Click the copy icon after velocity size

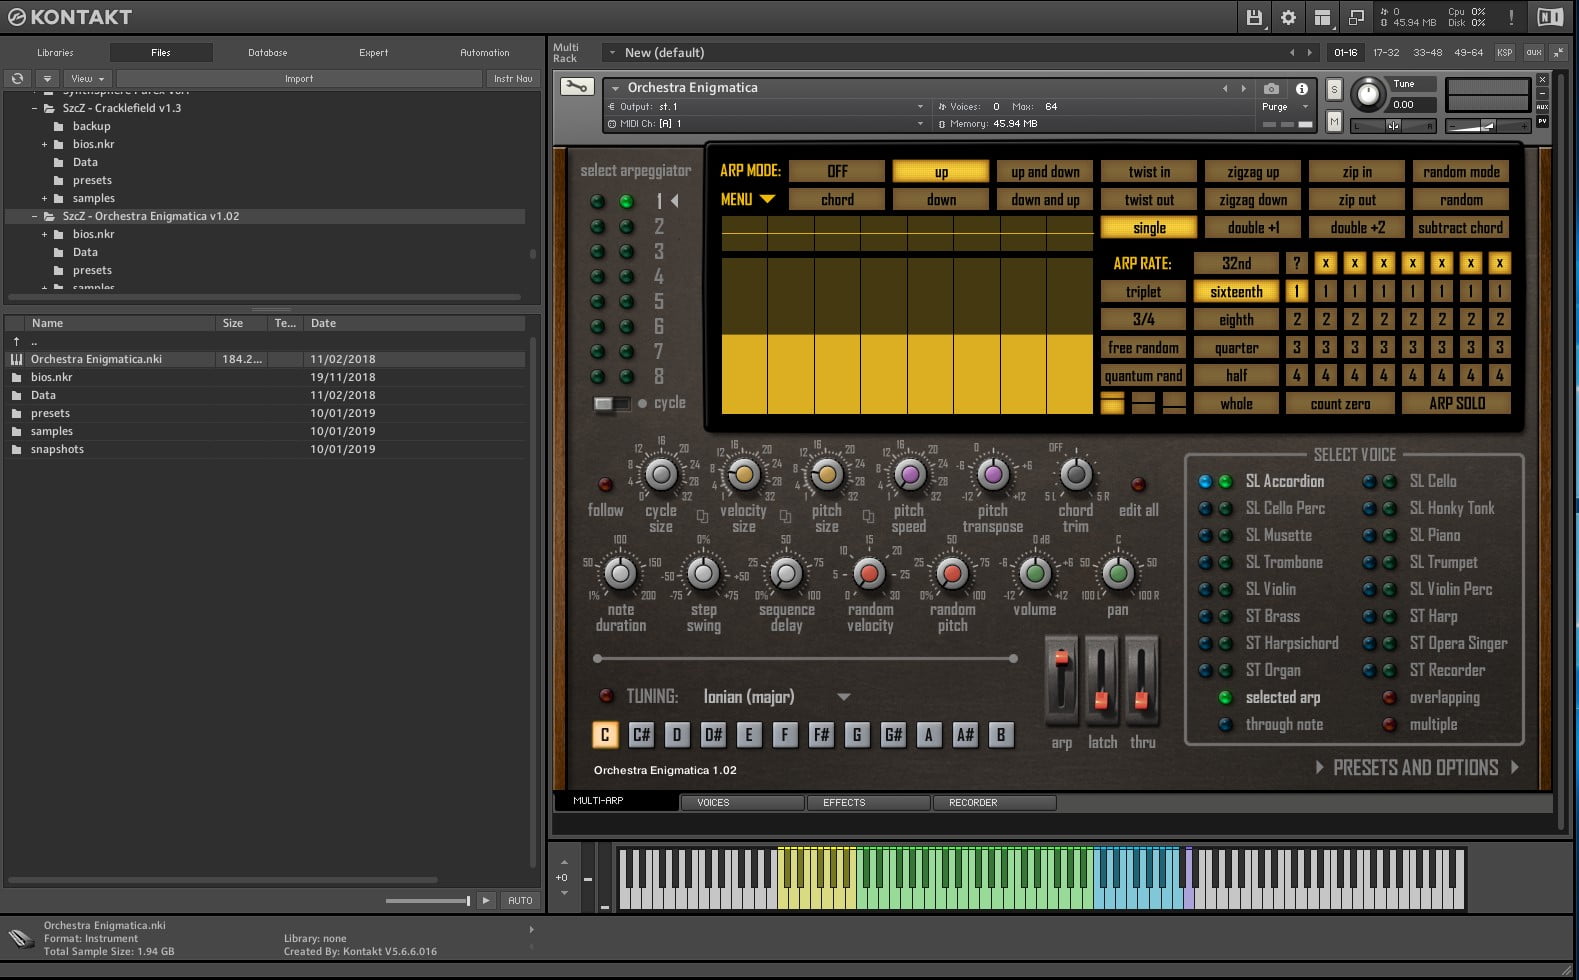pos(785,517)
